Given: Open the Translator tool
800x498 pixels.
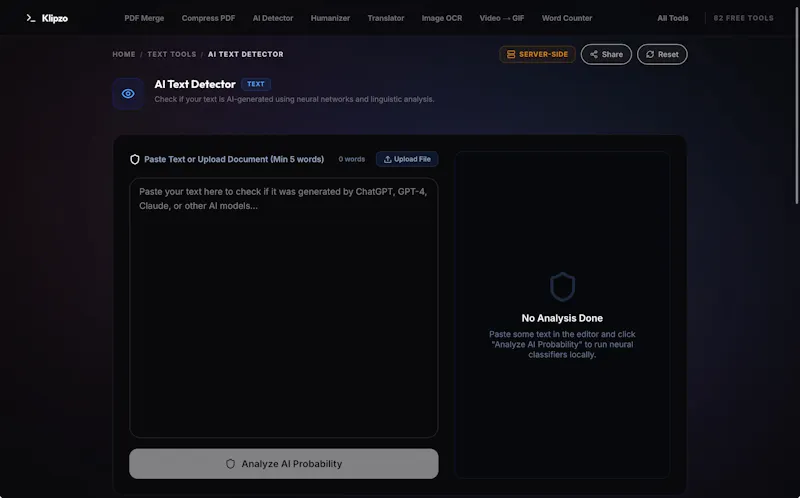Looking at the screenshot, I should 386,18.
